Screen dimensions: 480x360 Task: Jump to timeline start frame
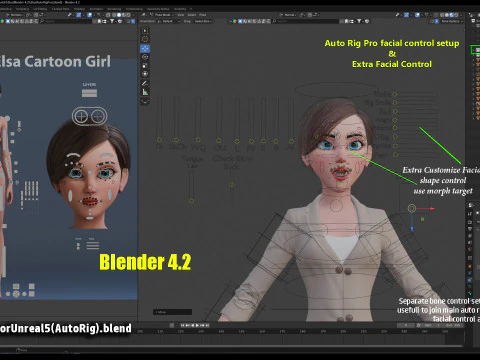(x=182, y=325)
